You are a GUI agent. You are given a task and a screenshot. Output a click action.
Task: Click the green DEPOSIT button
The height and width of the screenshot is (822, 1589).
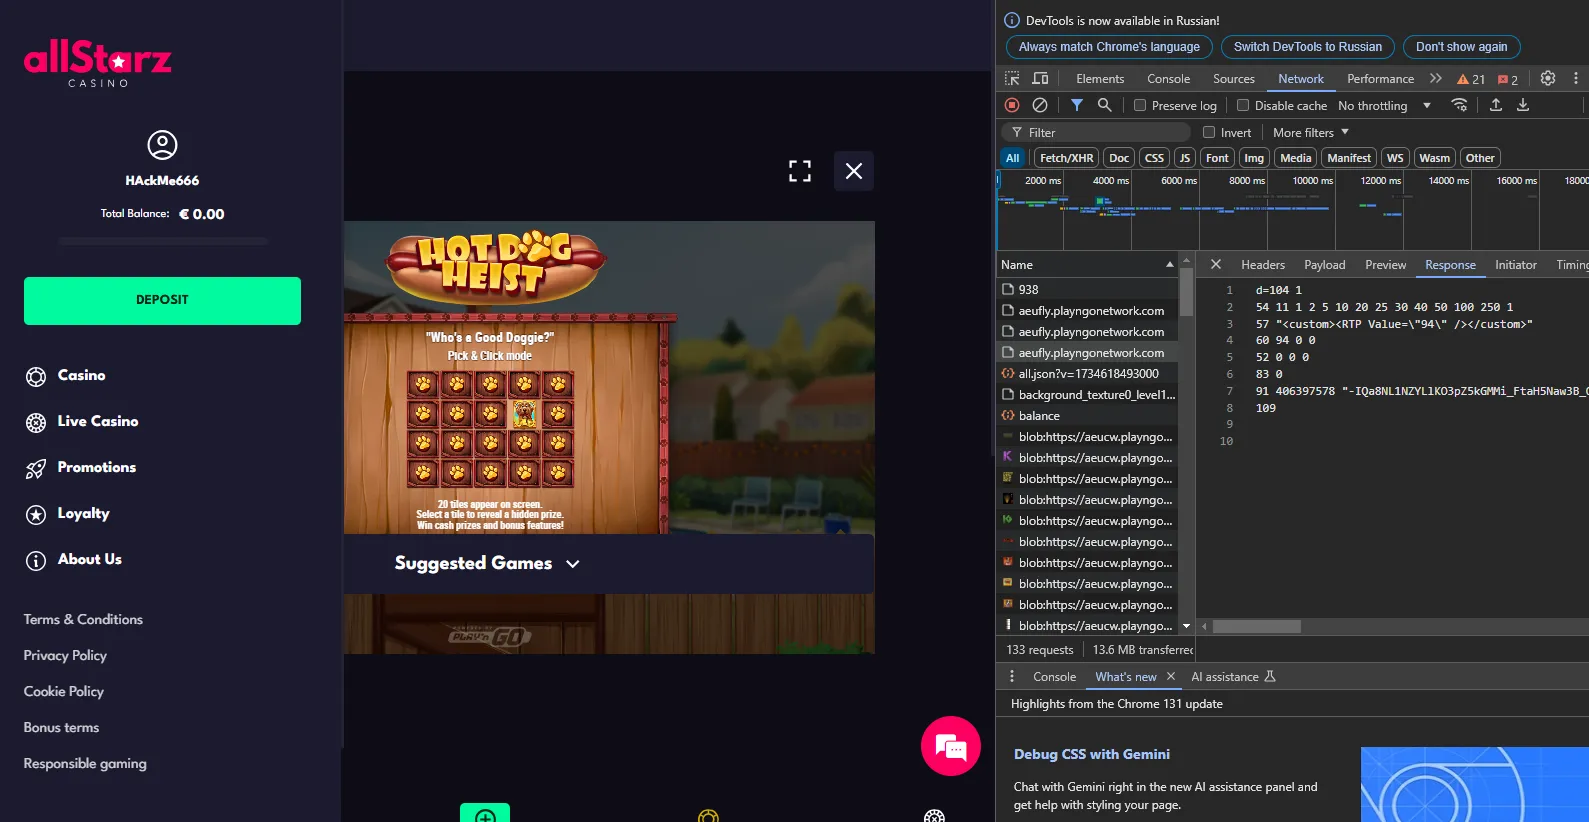[x=162, y=301]
